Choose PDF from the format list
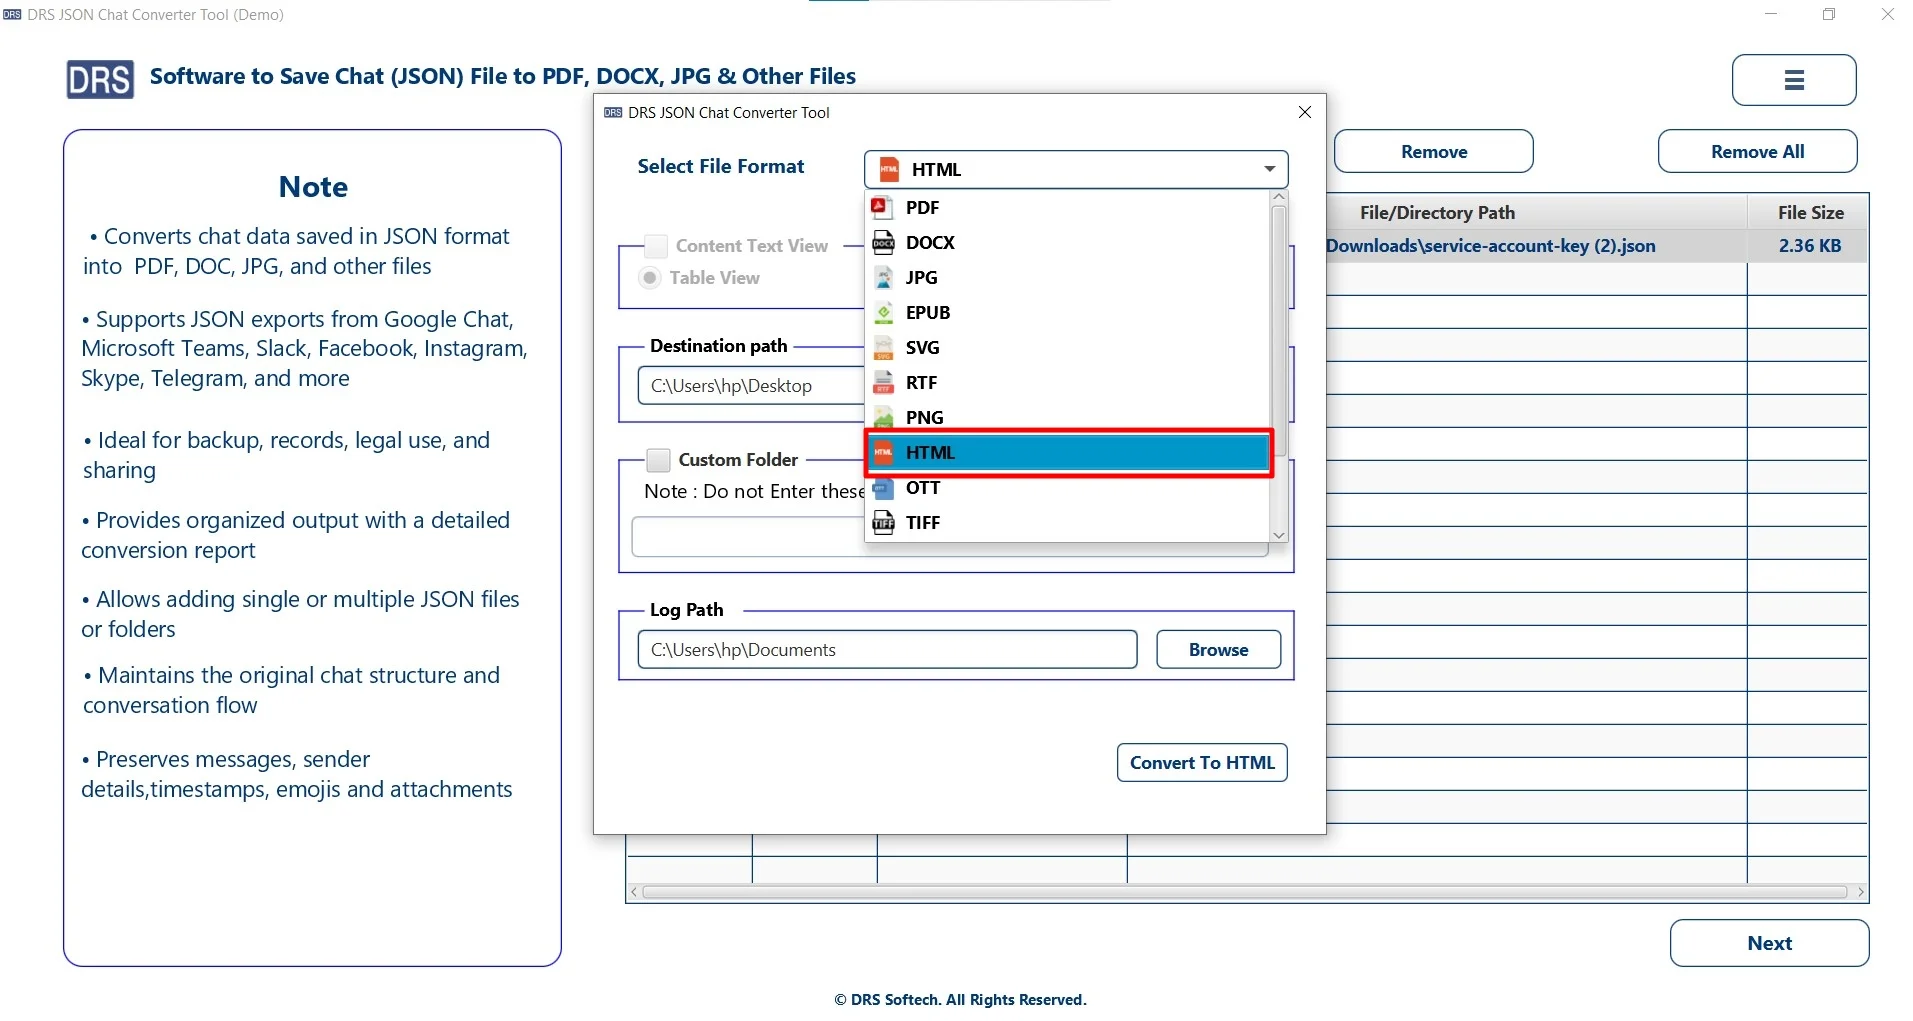Viewport: 1913px width, 1021px height. pos(1068,207)
